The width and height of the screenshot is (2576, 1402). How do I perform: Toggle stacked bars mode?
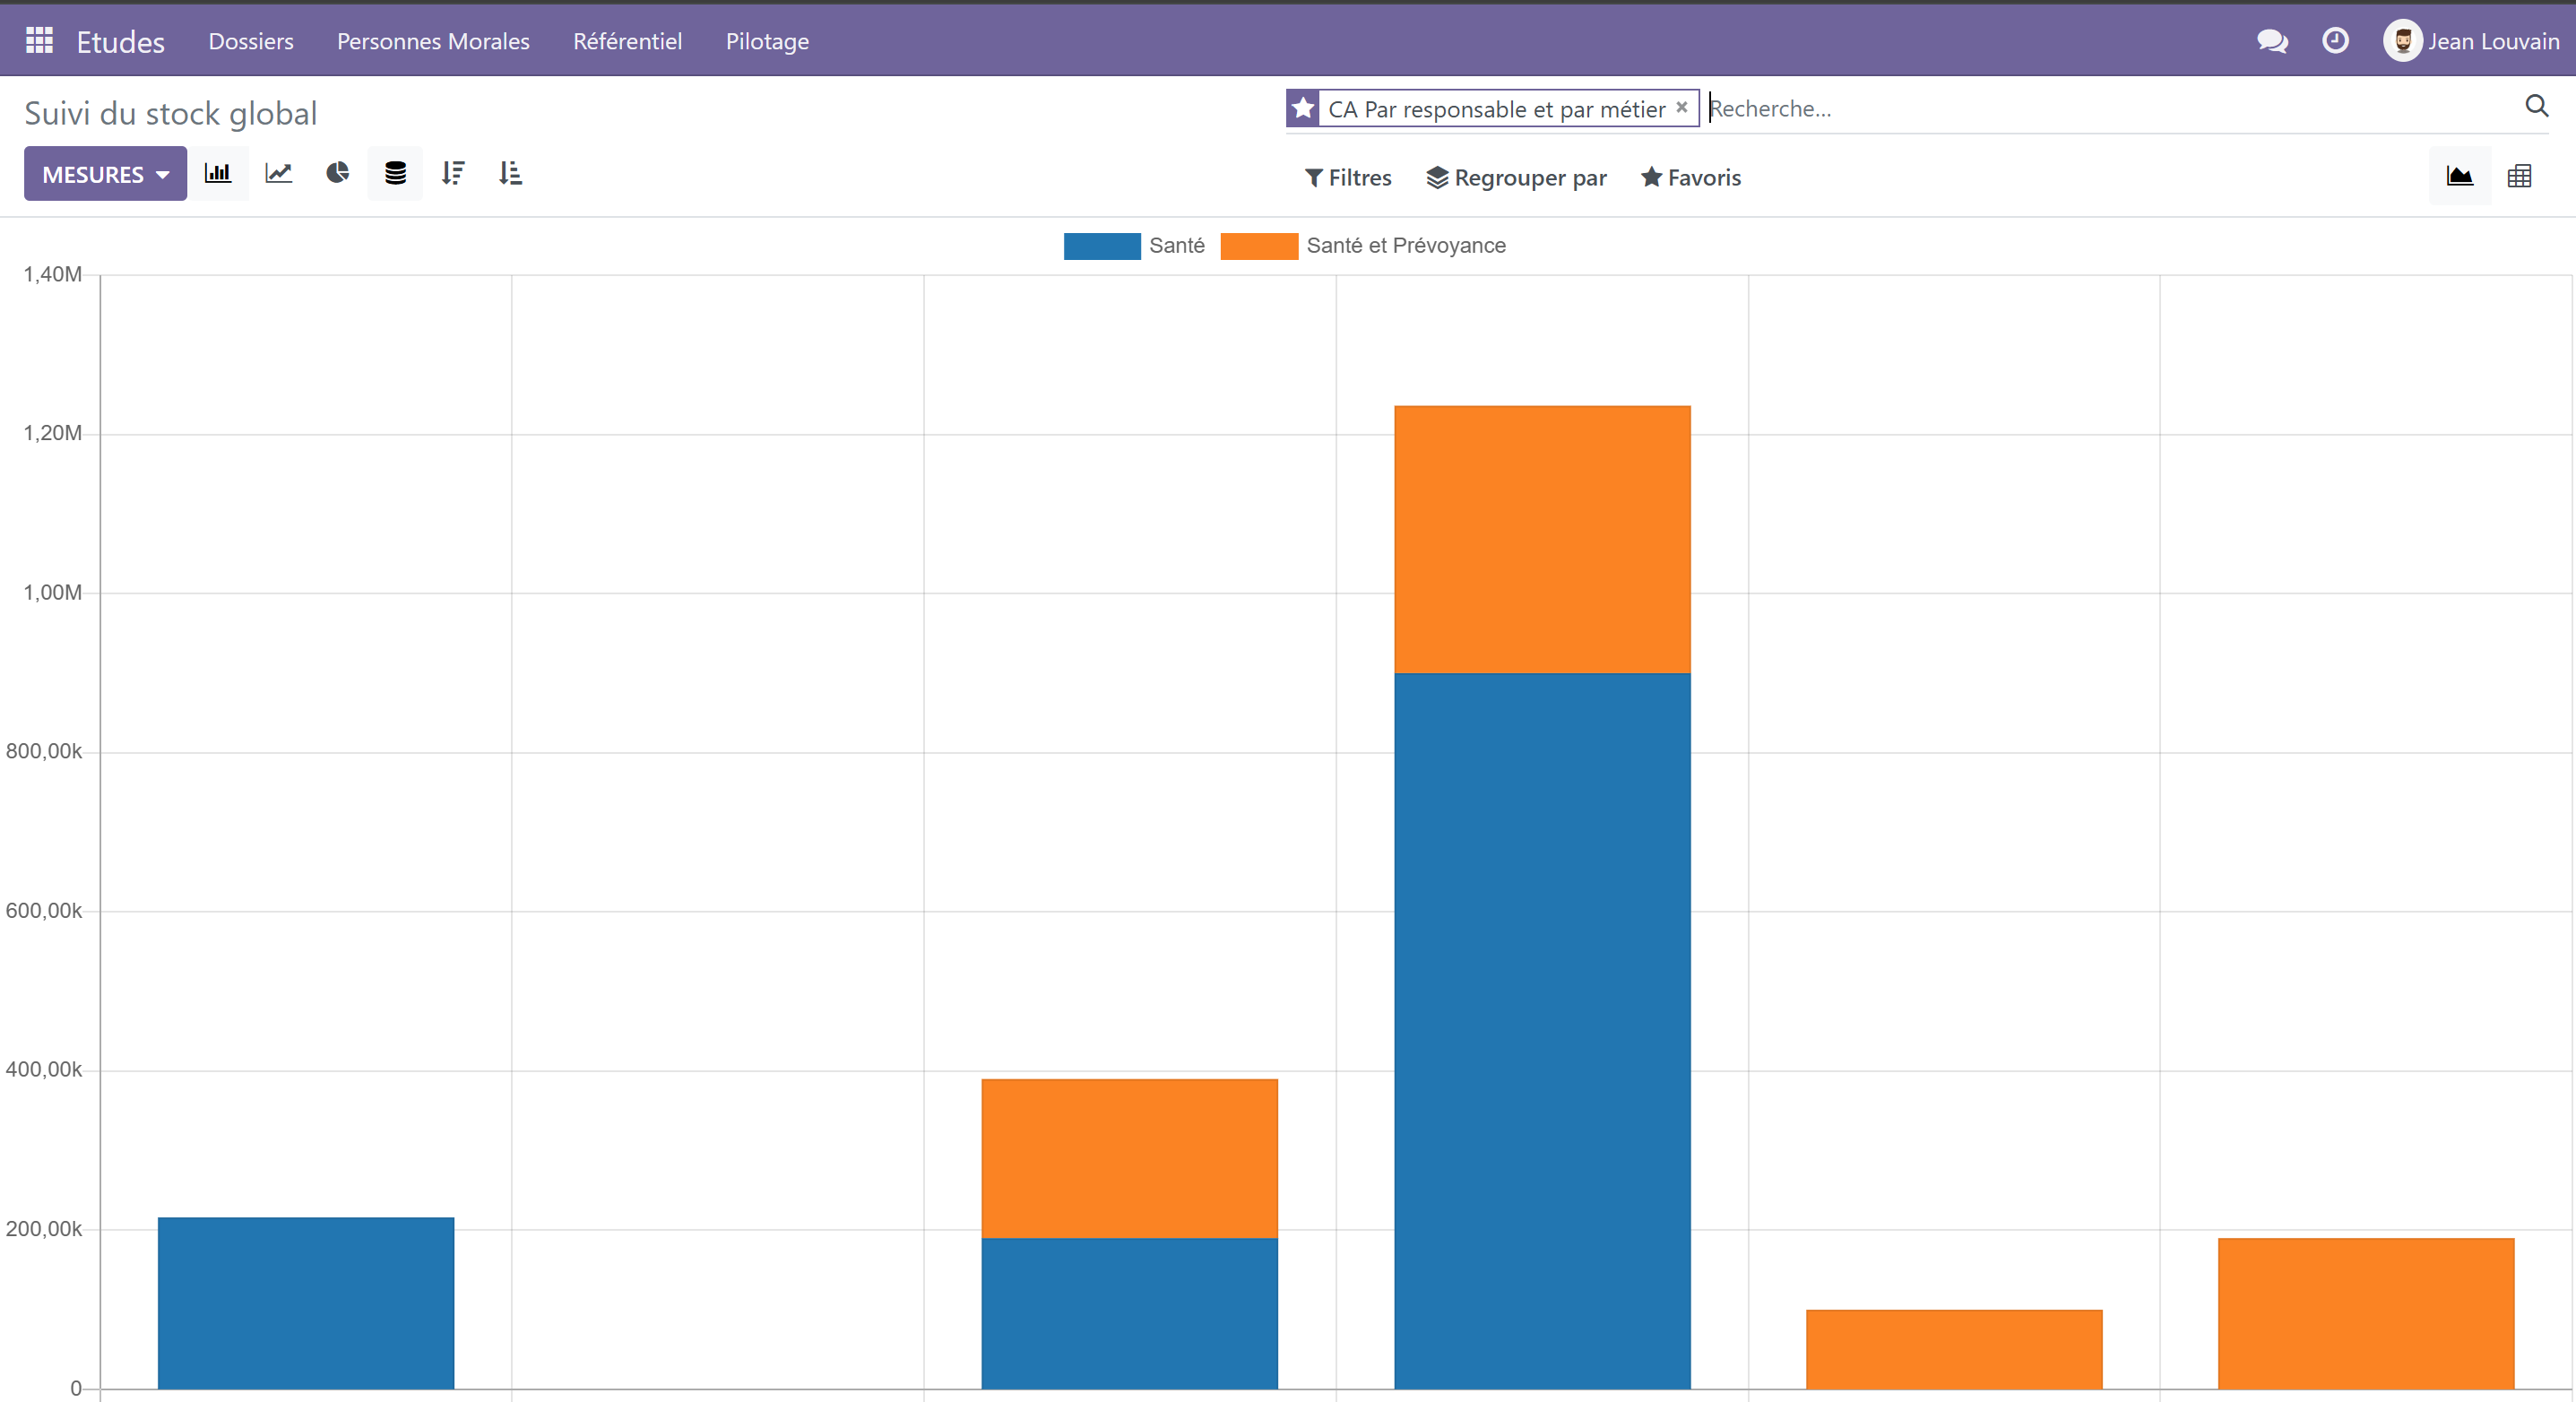(x=396, y=174)
